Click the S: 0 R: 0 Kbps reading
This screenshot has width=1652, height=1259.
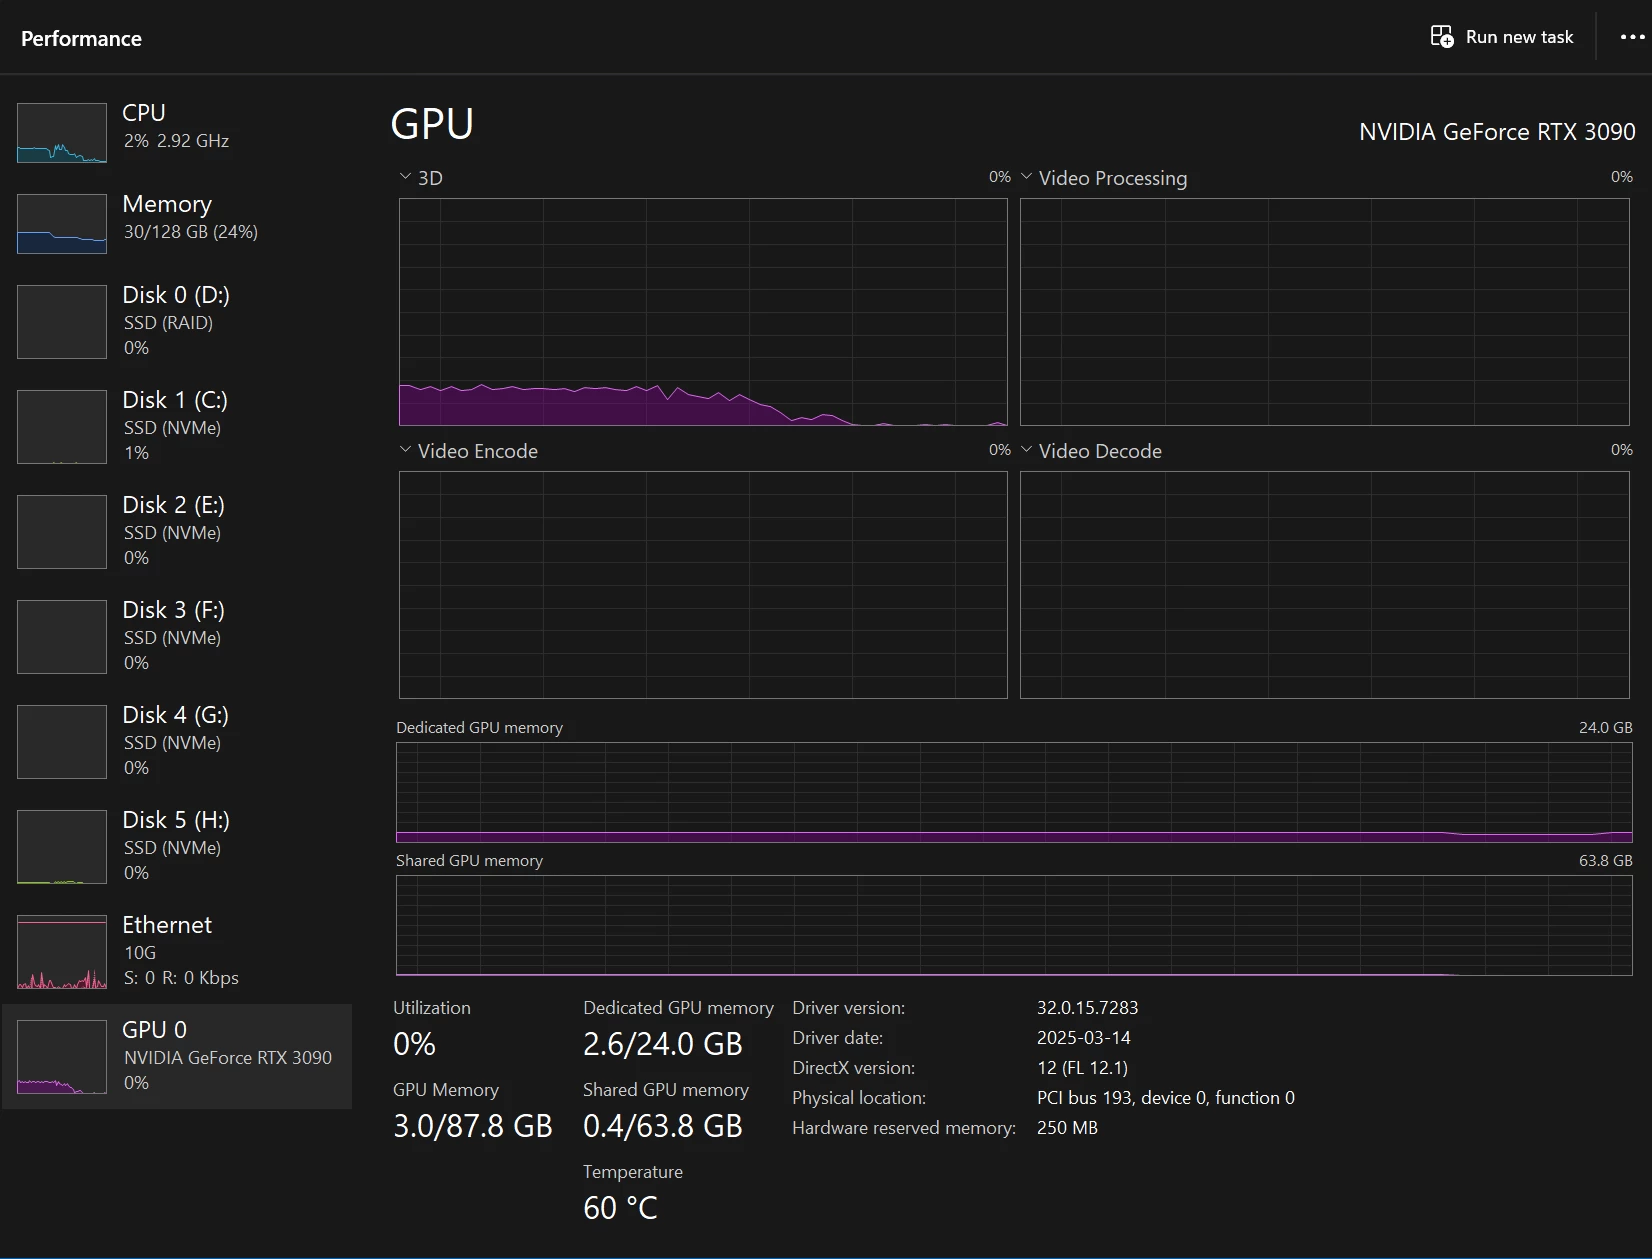[x=181, y=977]
